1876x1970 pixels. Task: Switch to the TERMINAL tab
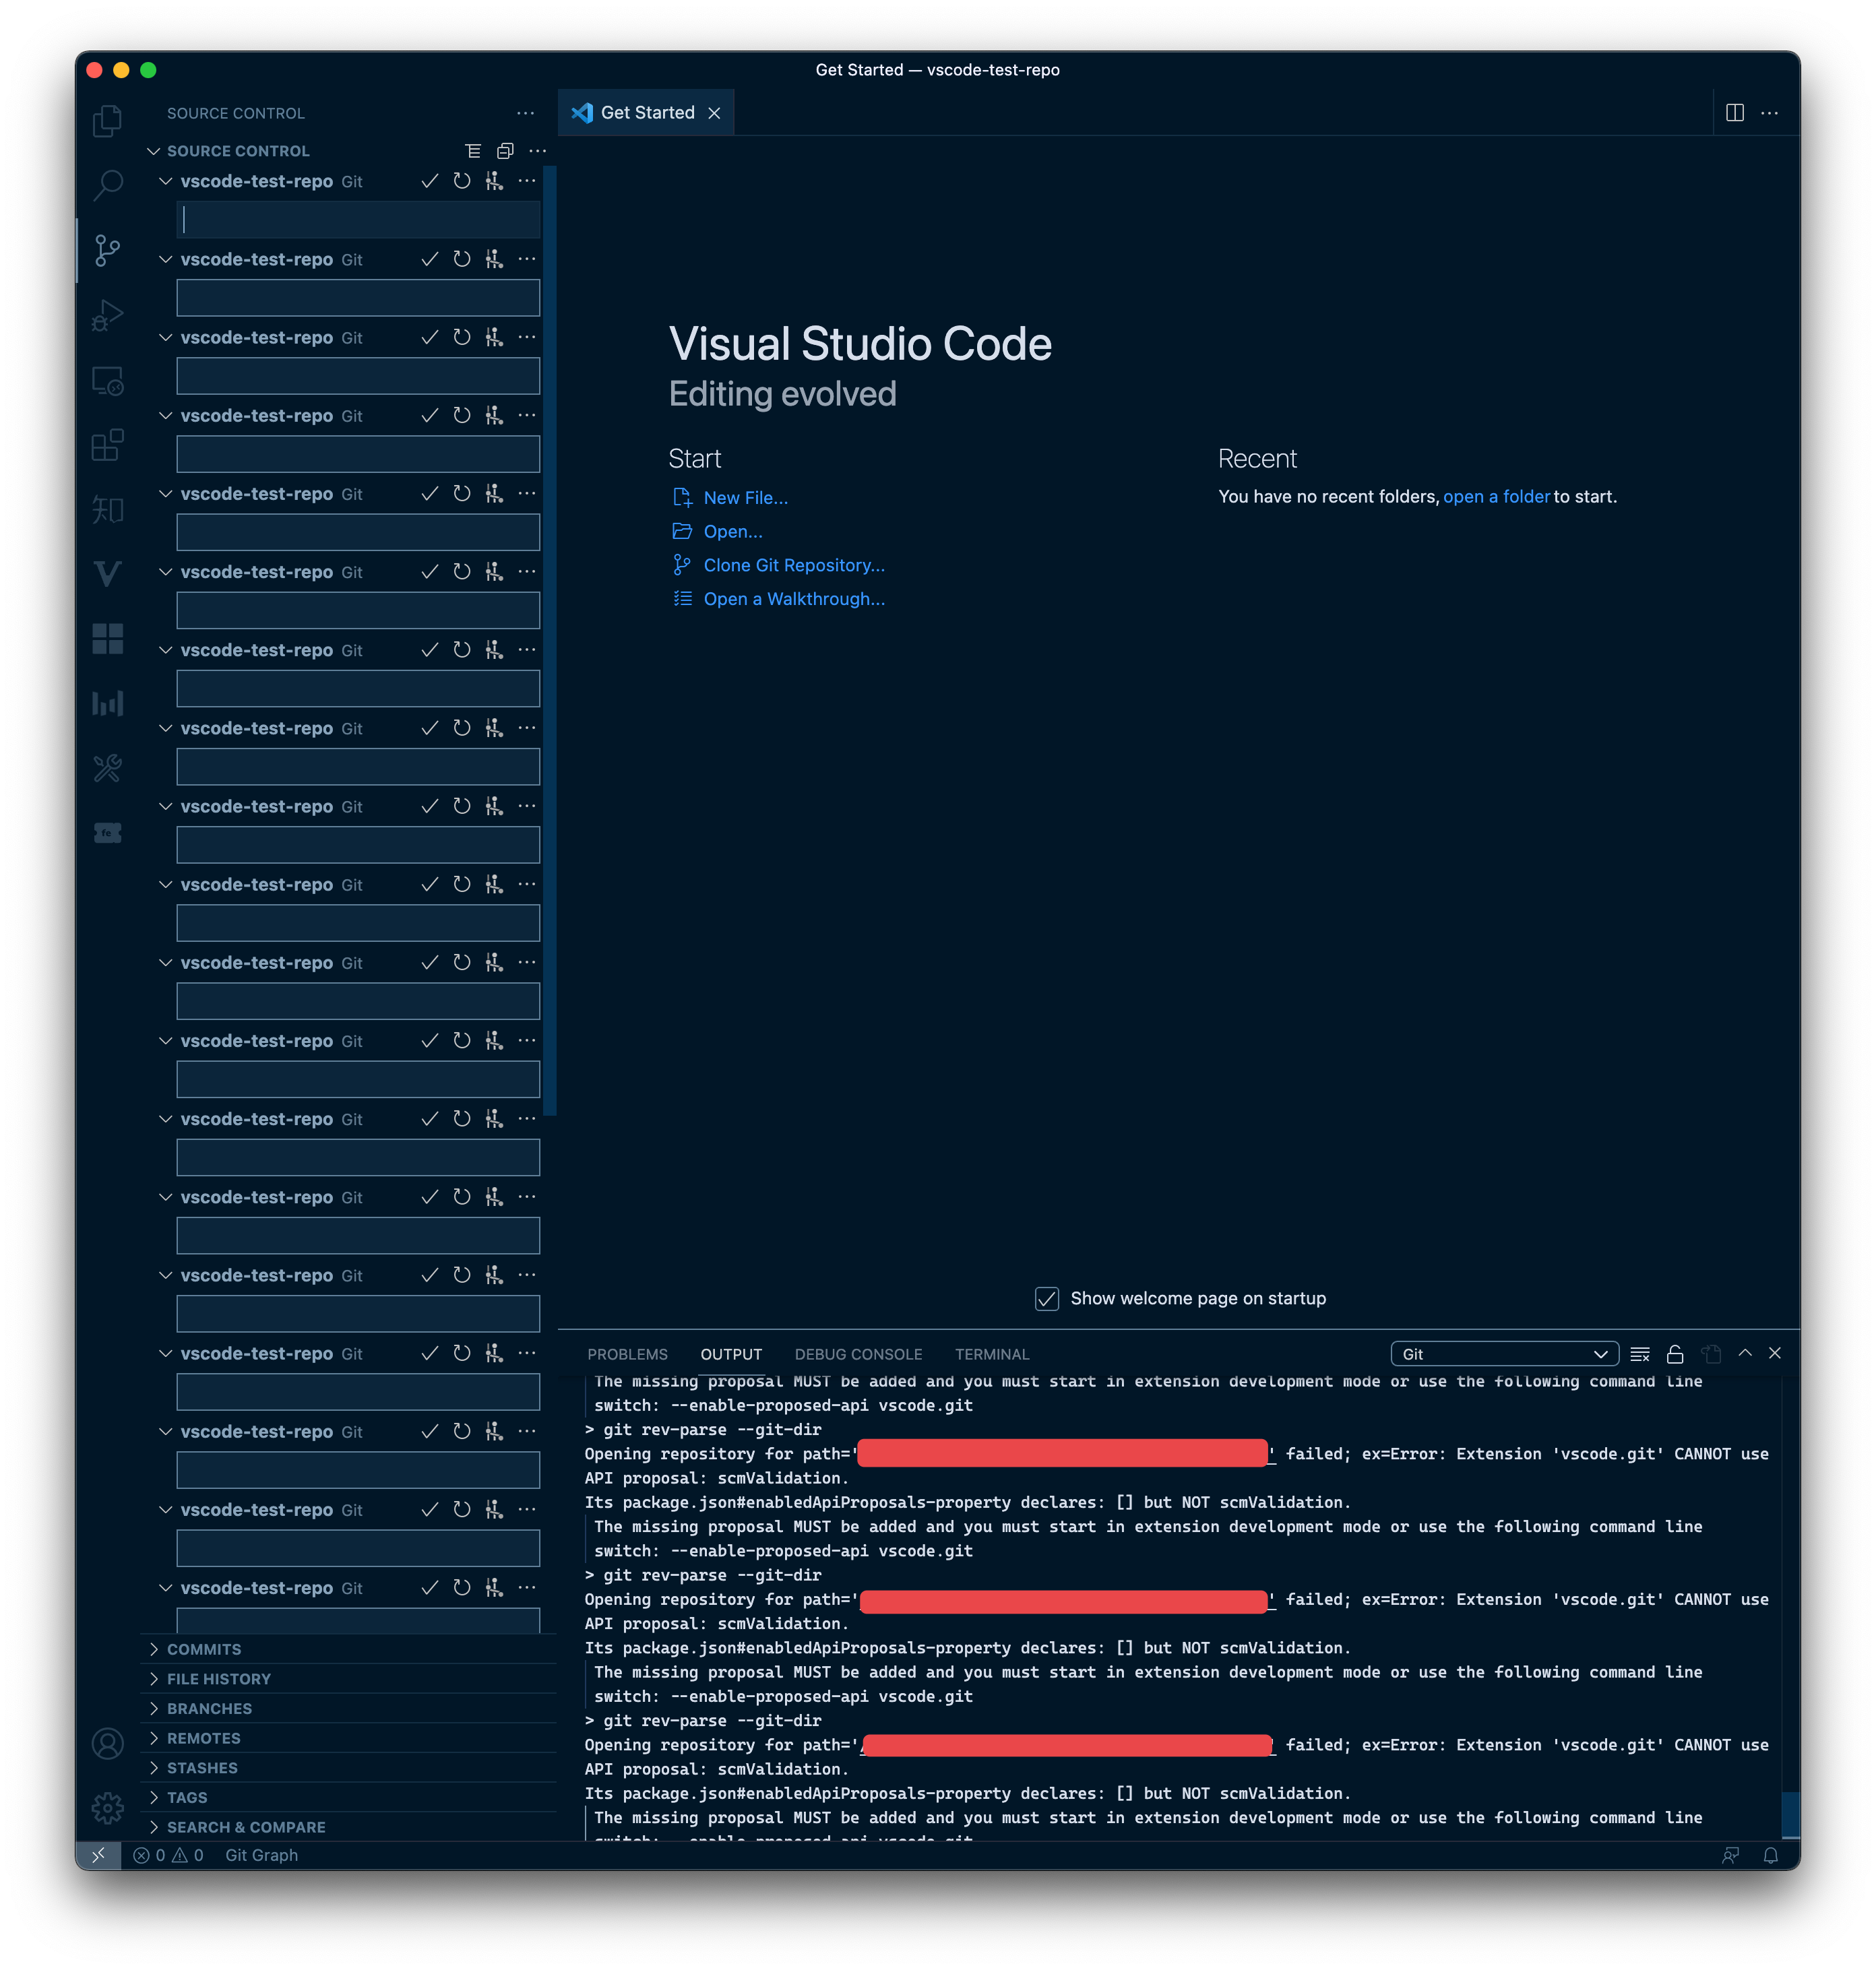991,1353
